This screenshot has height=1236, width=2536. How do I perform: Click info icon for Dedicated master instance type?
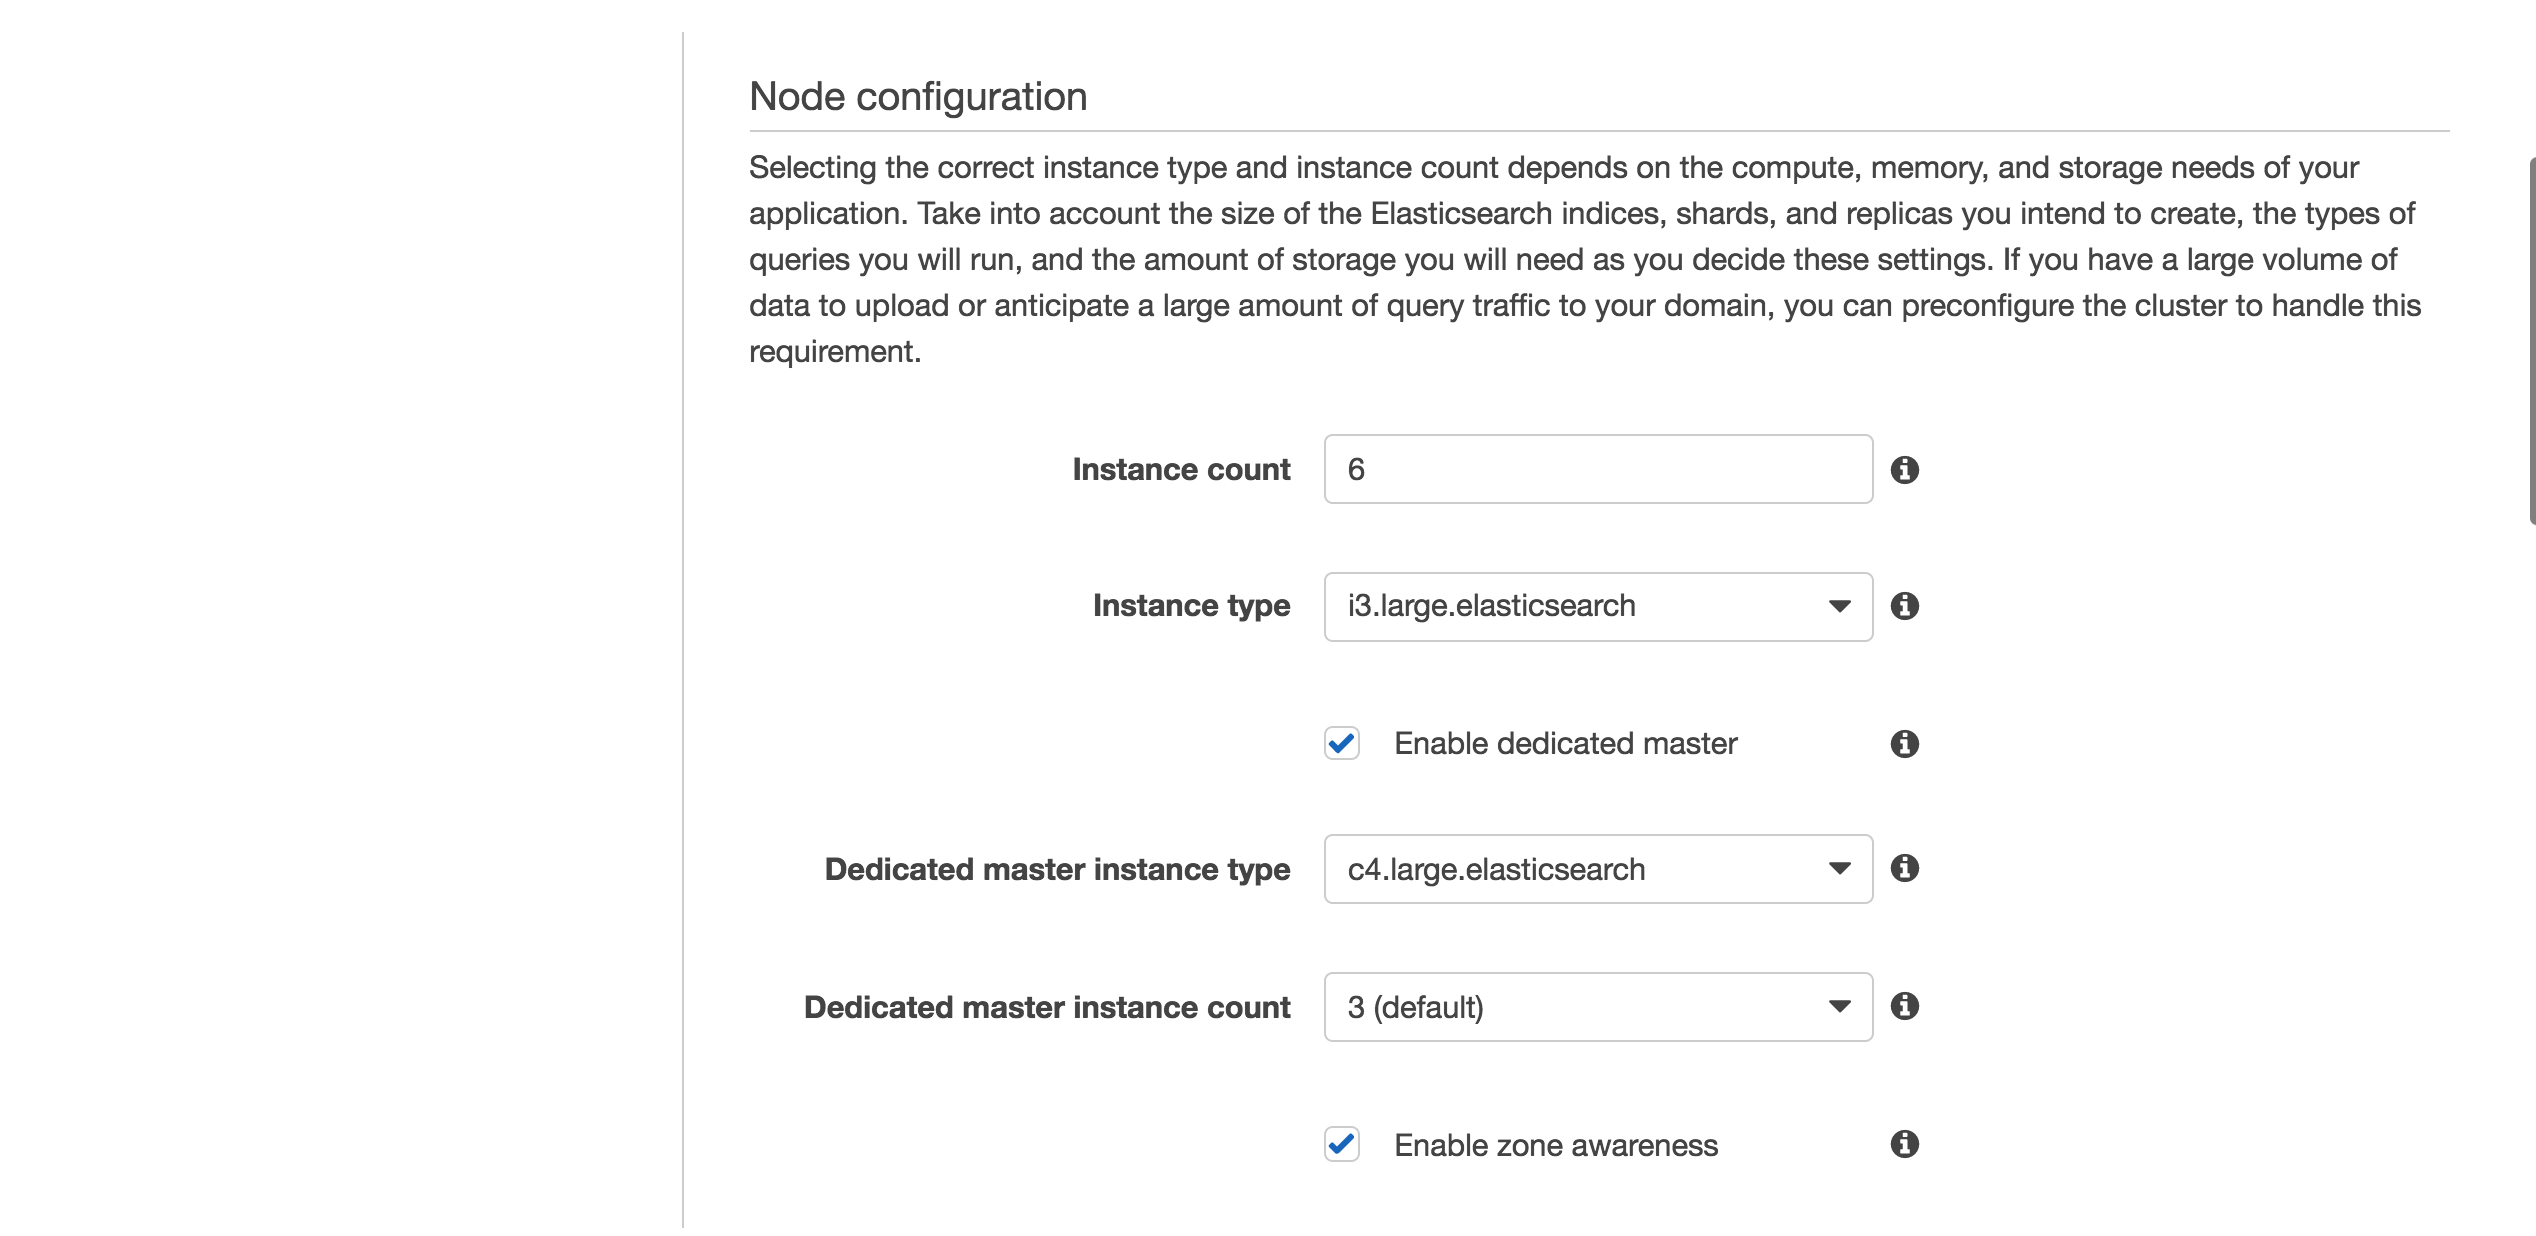[1904, 868]
